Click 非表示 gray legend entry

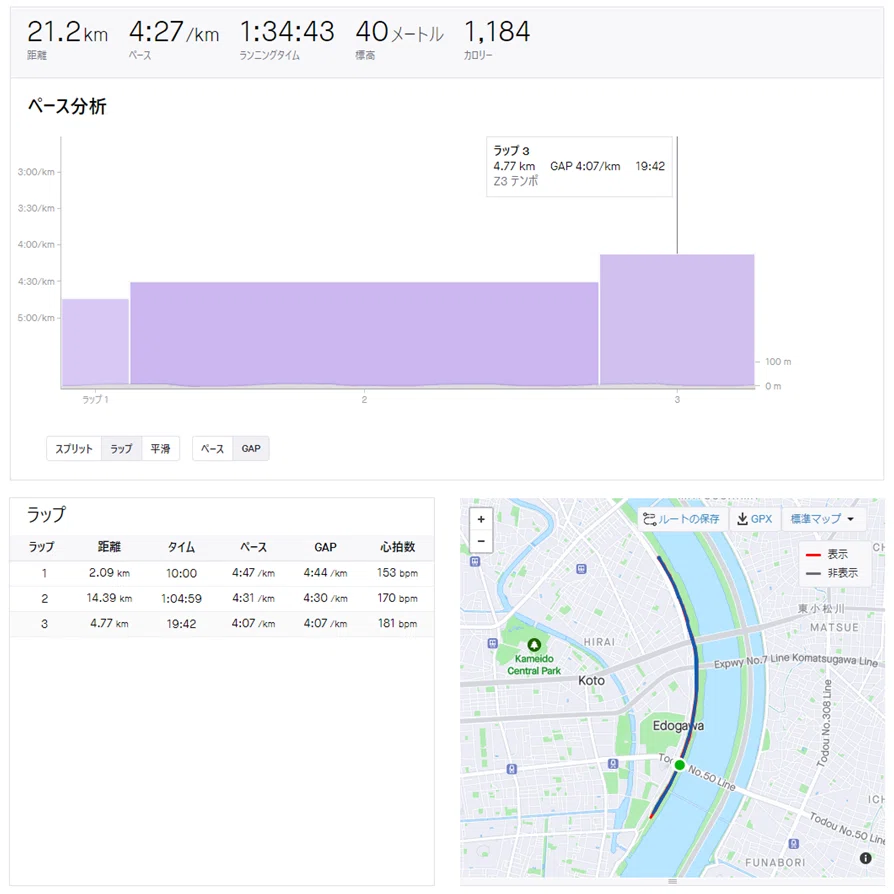pyautogui.click(x=832, y=573)
